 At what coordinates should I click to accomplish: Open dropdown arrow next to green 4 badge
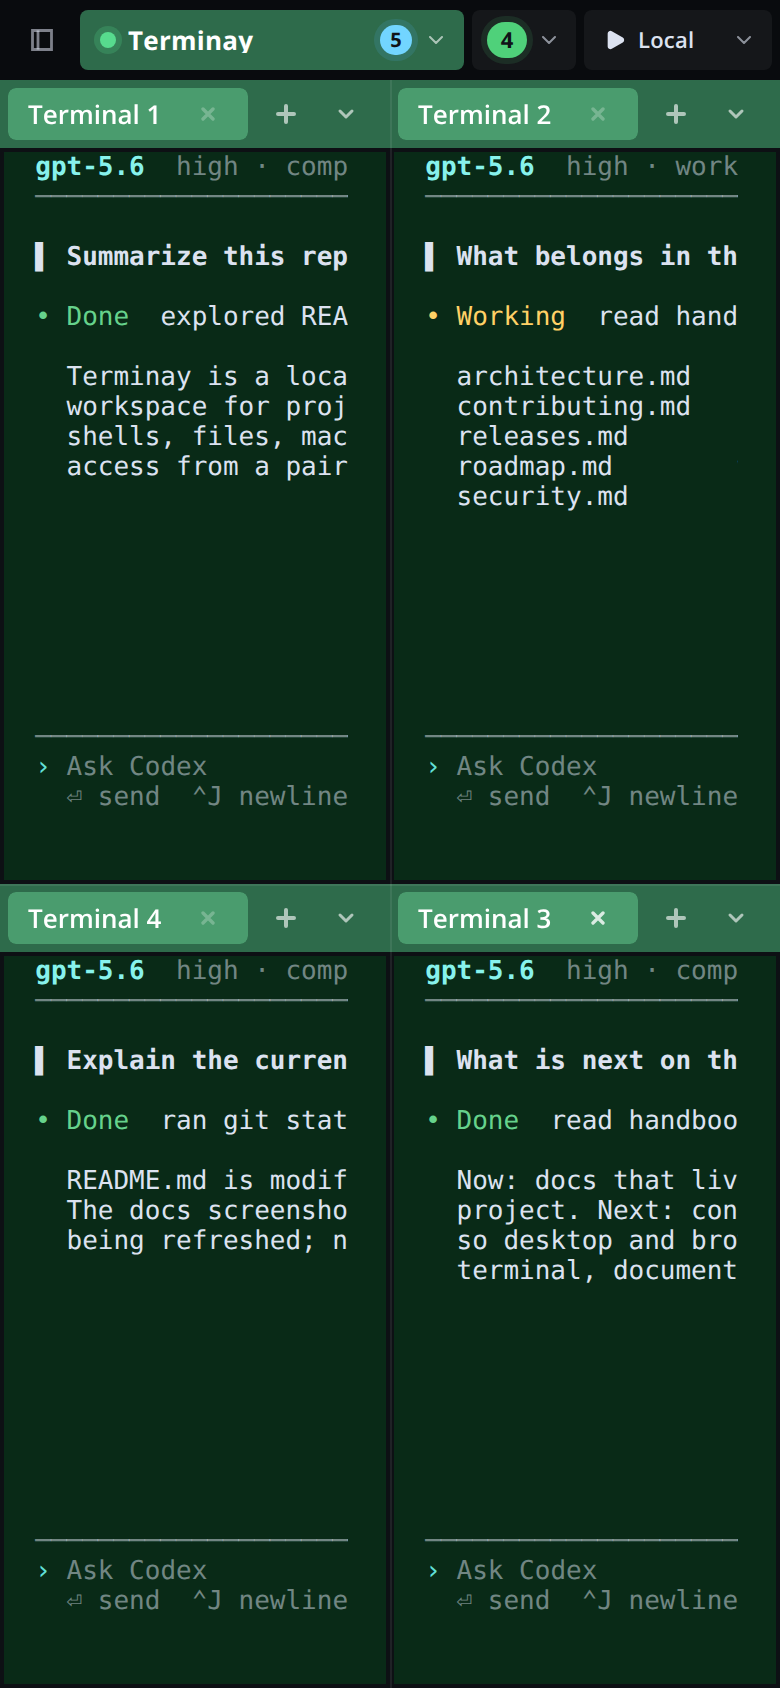(549, 40)
